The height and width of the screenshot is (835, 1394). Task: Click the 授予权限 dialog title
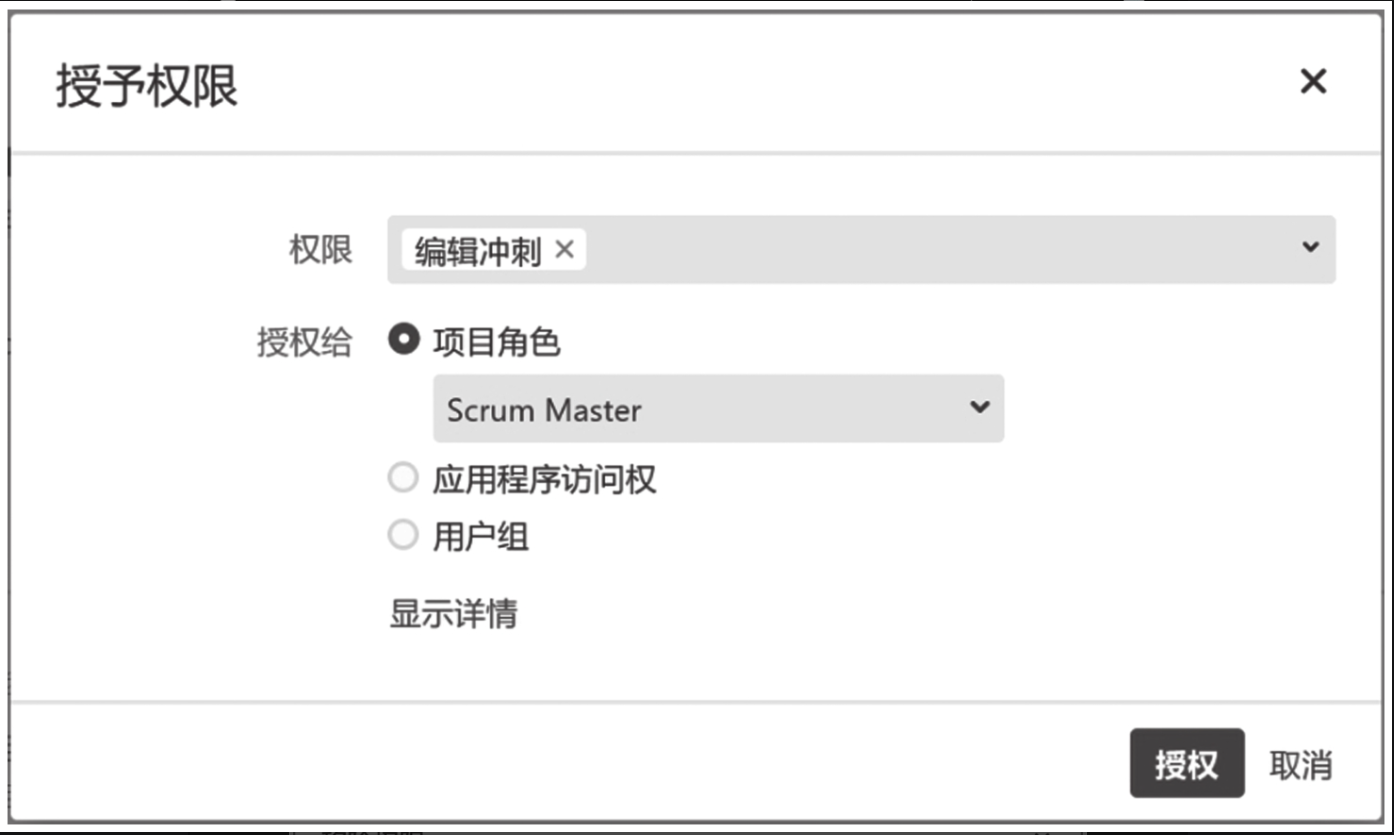[x=147, y=86]
